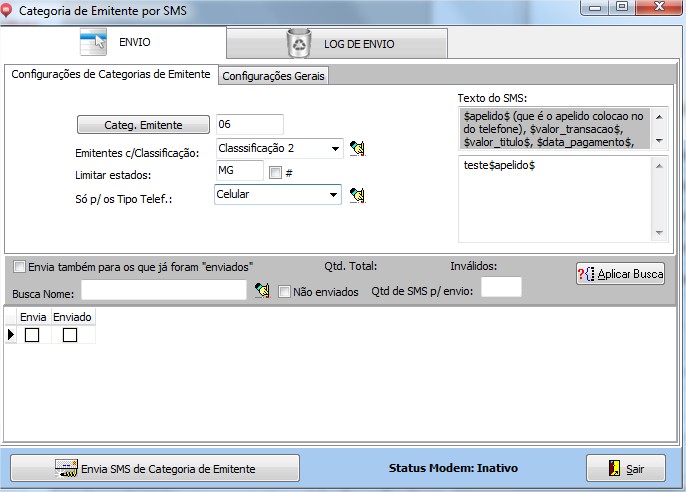Select the ENVIO tab
686x492 pixels.
(114, 43)
